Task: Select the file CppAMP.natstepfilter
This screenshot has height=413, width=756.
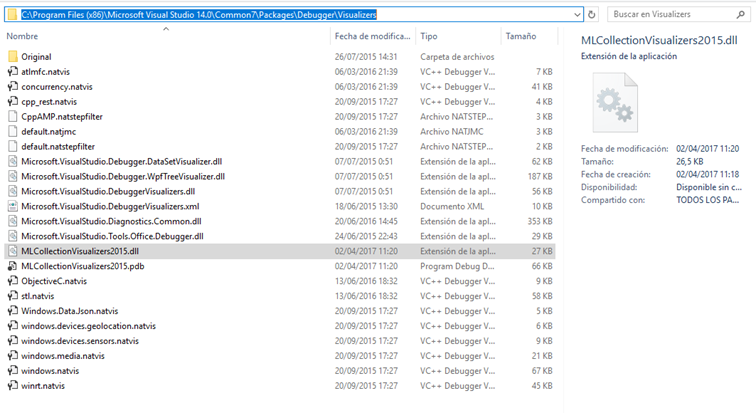Action: click(x=62, y=116)
